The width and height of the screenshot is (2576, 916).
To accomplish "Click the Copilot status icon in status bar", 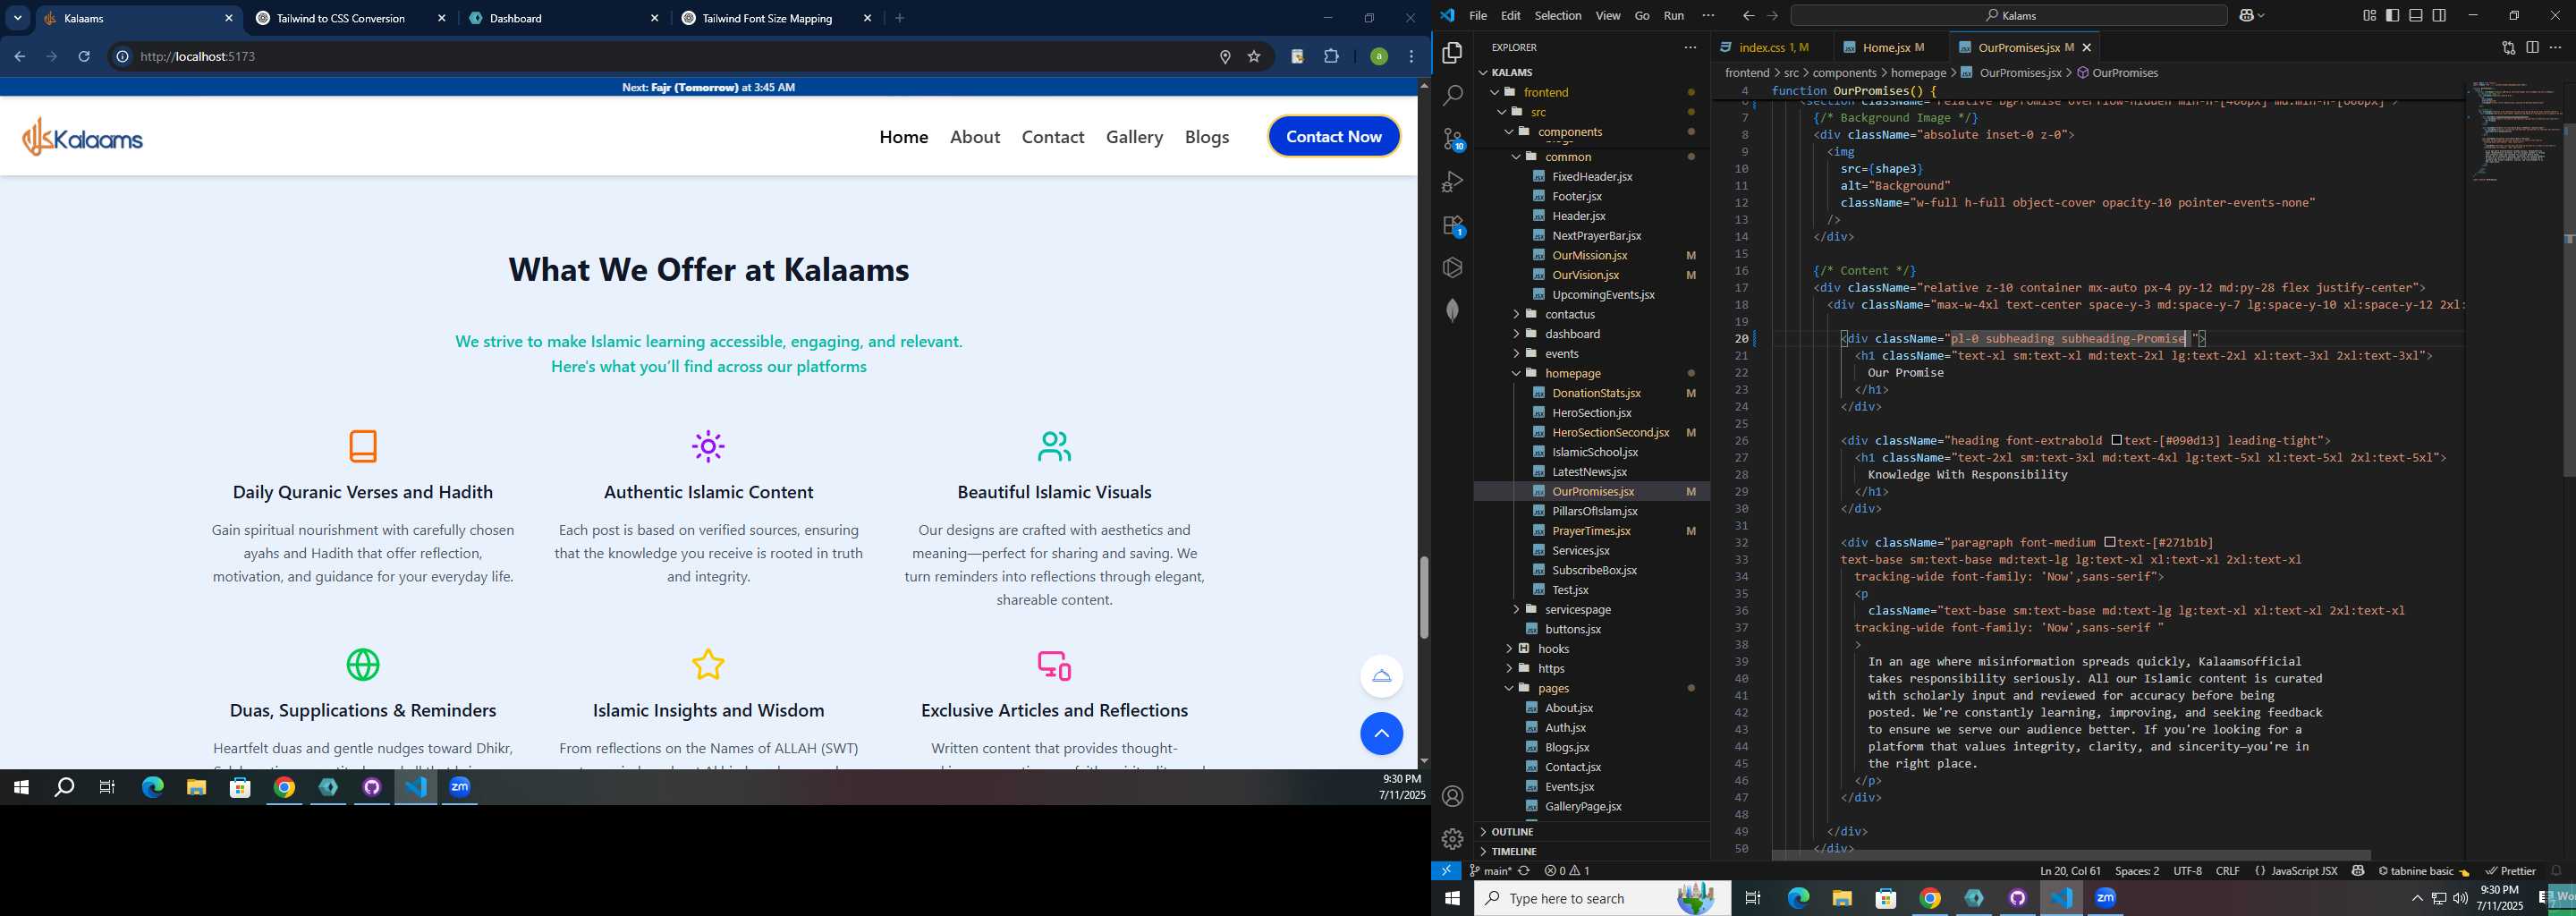I will click(x=2358, y=871).
